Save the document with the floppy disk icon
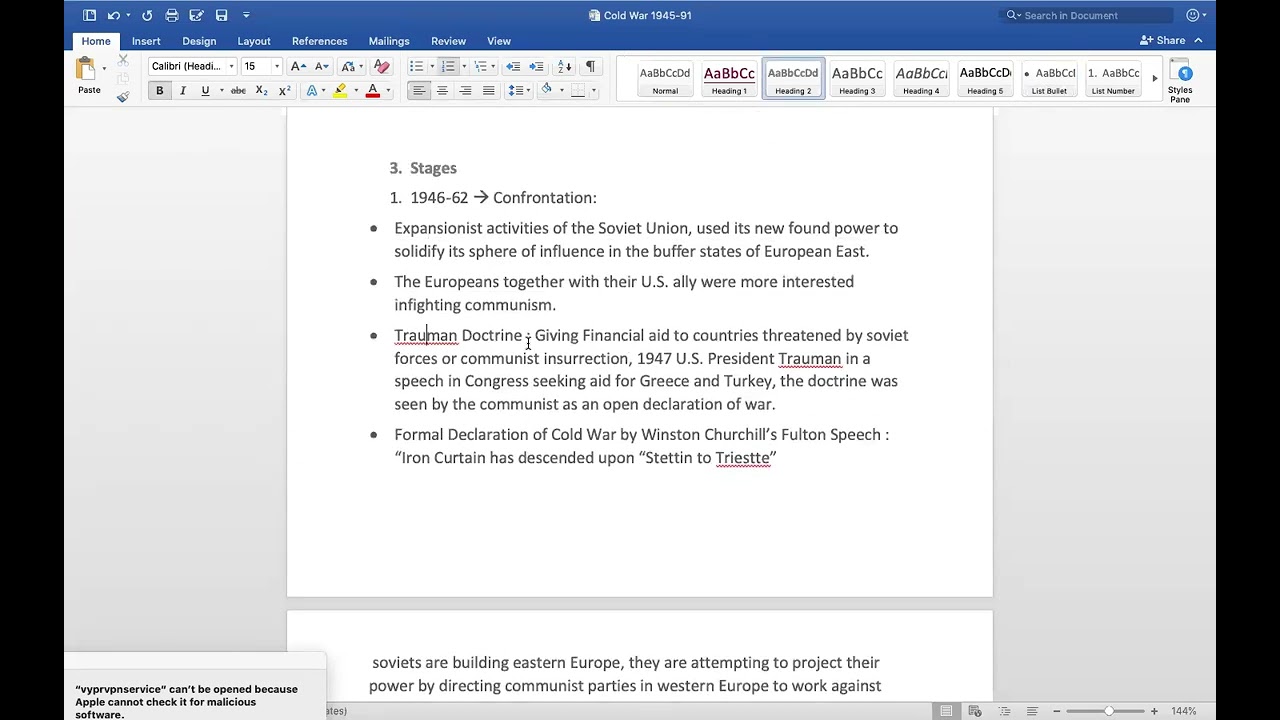 (x=221, y=15)
